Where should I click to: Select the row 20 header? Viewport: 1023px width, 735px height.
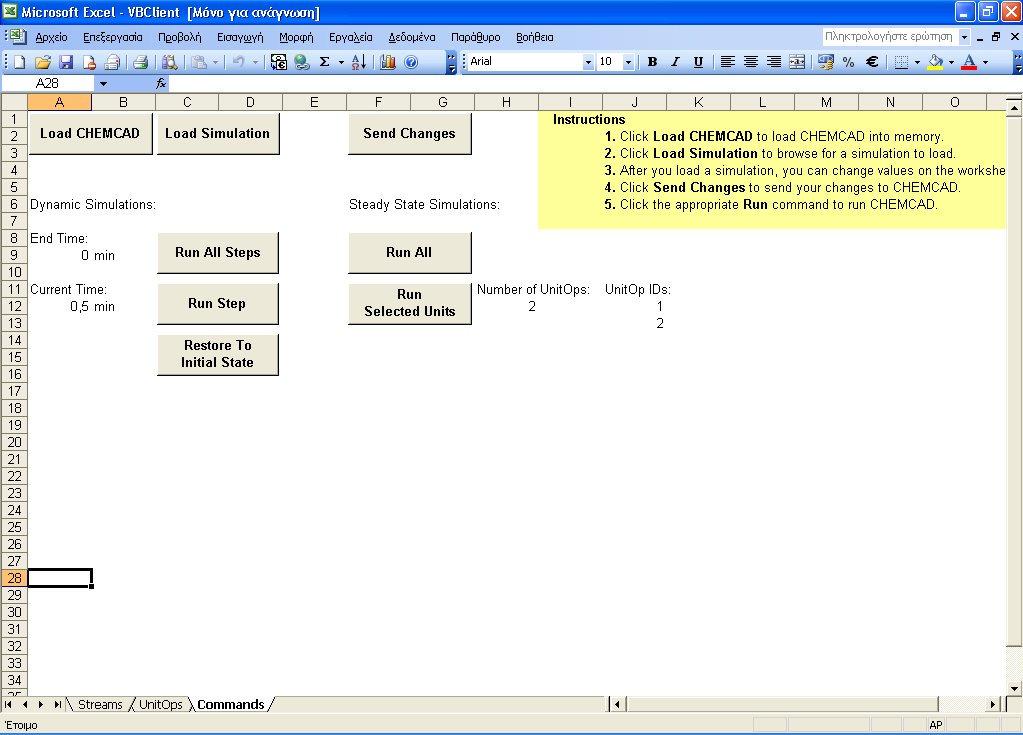tap(14, 442)
